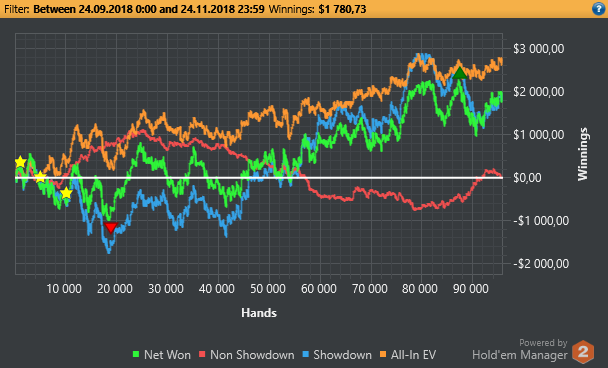This screenshot has height=368, width=608.
Task: Click the $3 000,00 axis label
Action: 539,49
